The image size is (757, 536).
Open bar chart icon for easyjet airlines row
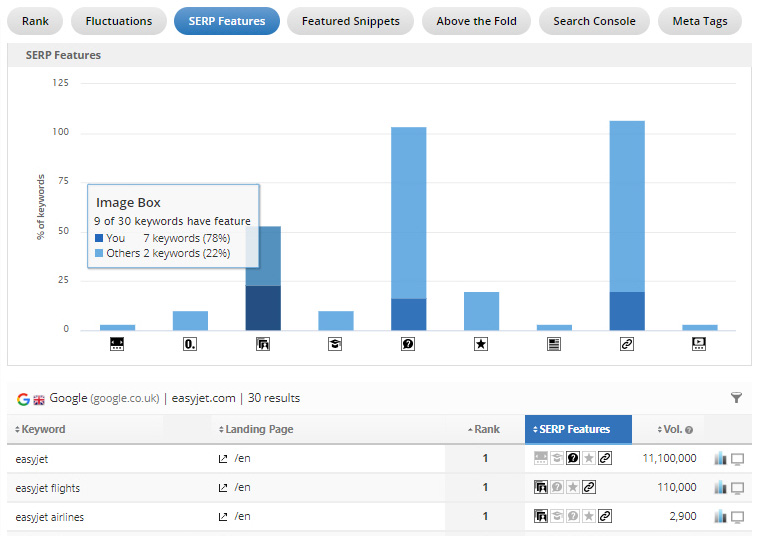tap(720, 516)
